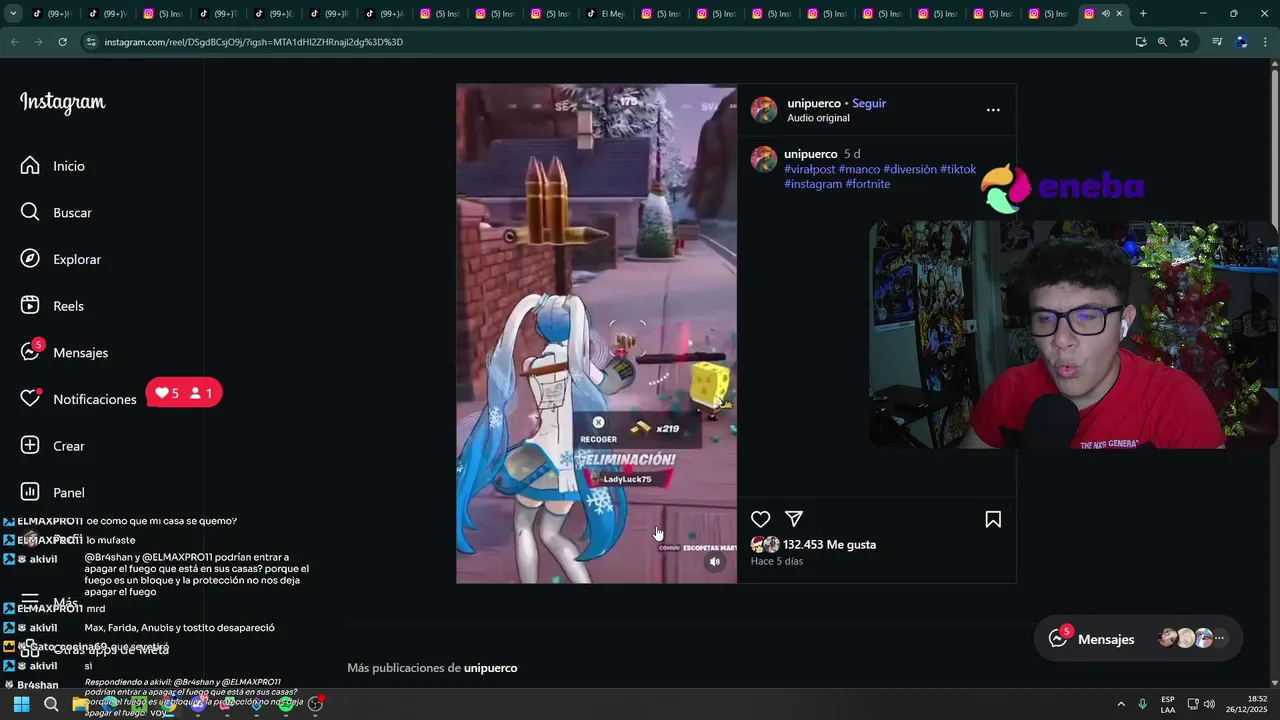Open the tab search dropdown arrow
The image size is (1280, 720).
13,13
